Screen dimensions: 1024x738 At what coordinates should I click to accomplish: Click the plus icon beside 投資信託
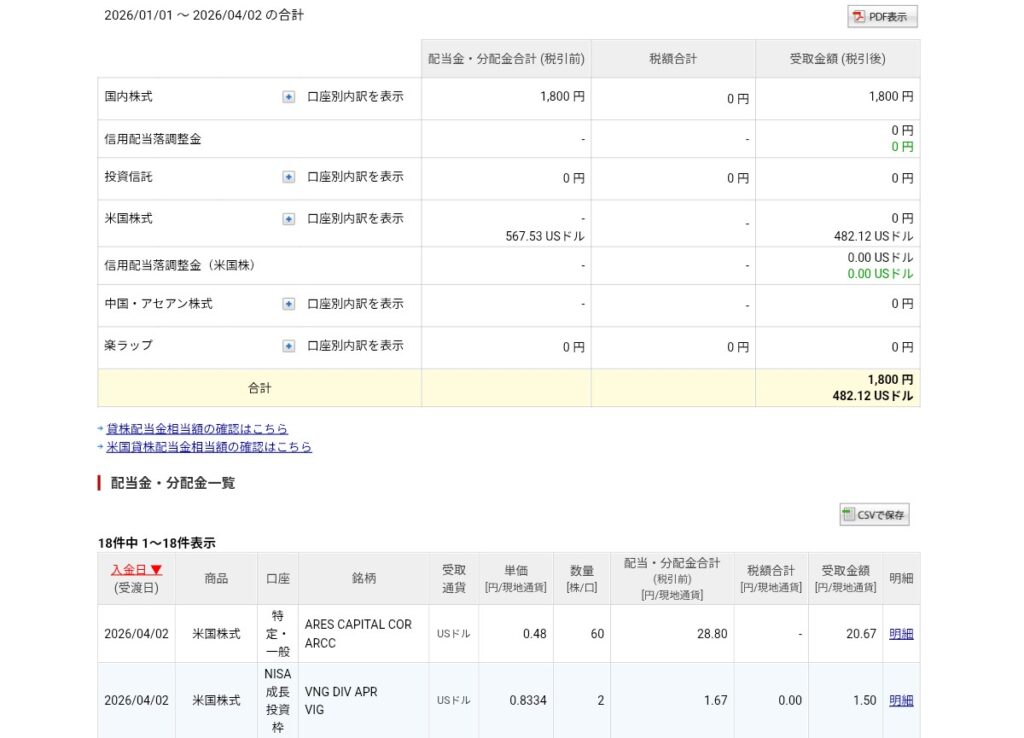point(288,177)
